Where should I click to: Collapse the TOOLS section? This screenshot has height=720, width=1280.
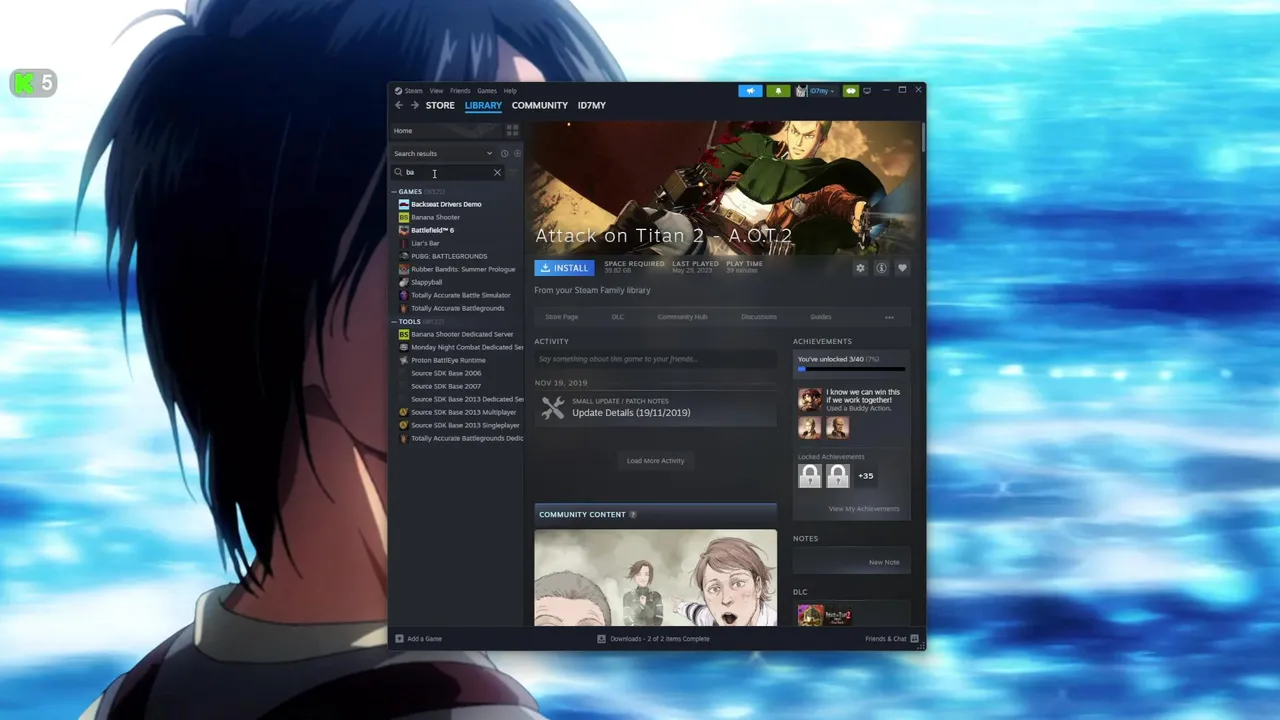394,322
